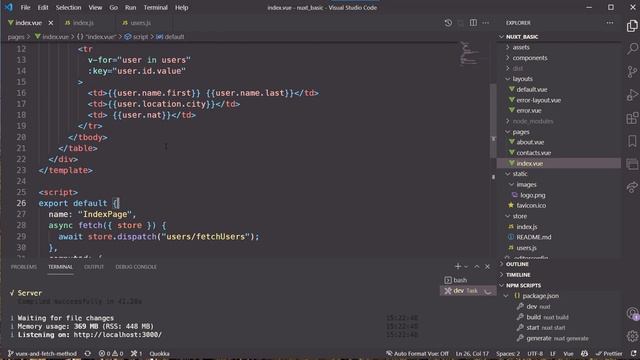Image resolution: width=640 pixels, height=360 pixels.
Task: Switch to the PROBLEMS panel tab
Action: [24, 267]
